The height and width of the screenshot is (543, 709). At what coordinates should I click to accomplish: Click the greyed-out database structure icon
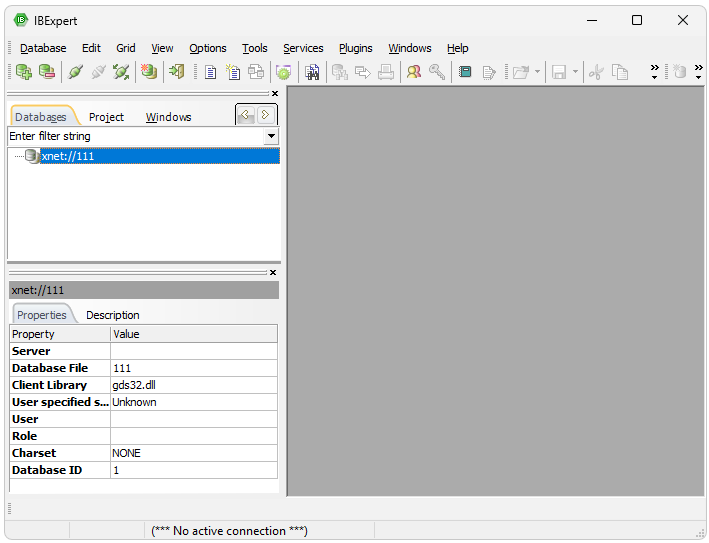coord(340,72)
